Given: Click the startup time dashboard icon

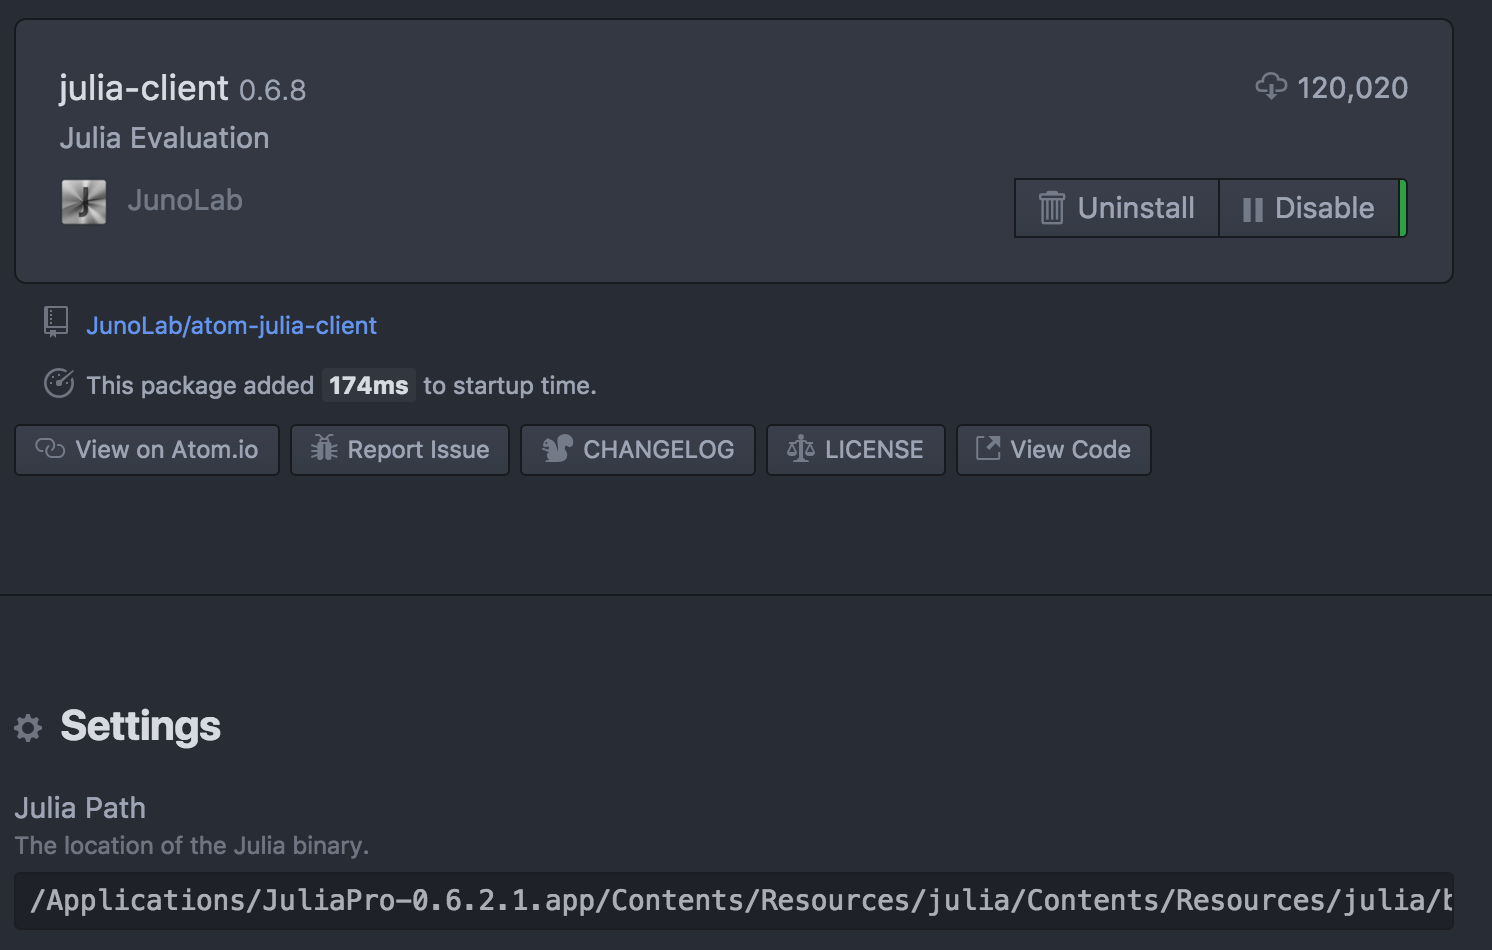Looking at the screenshot, I should point(59,383).
